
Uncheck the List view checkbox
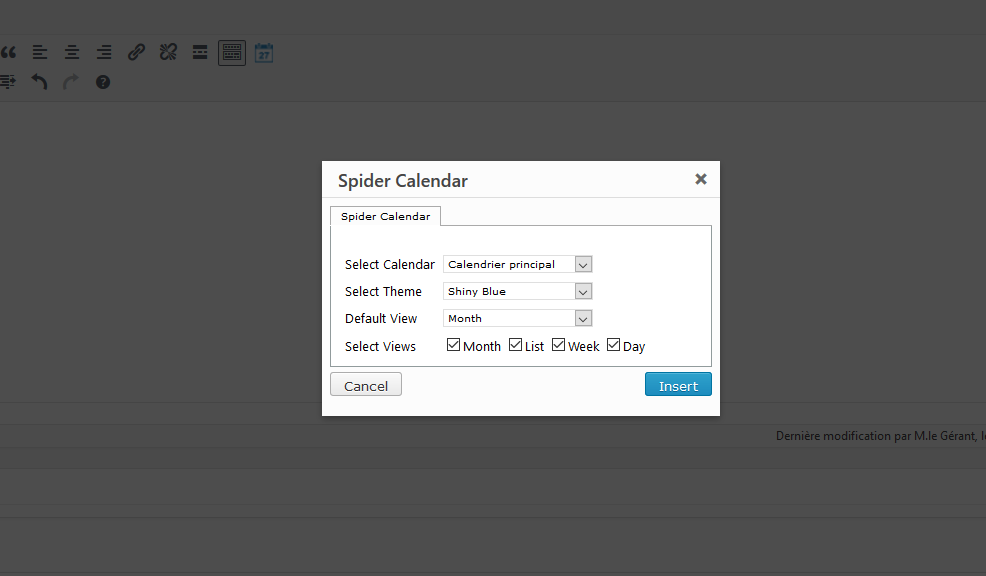[x=516, y=345]
